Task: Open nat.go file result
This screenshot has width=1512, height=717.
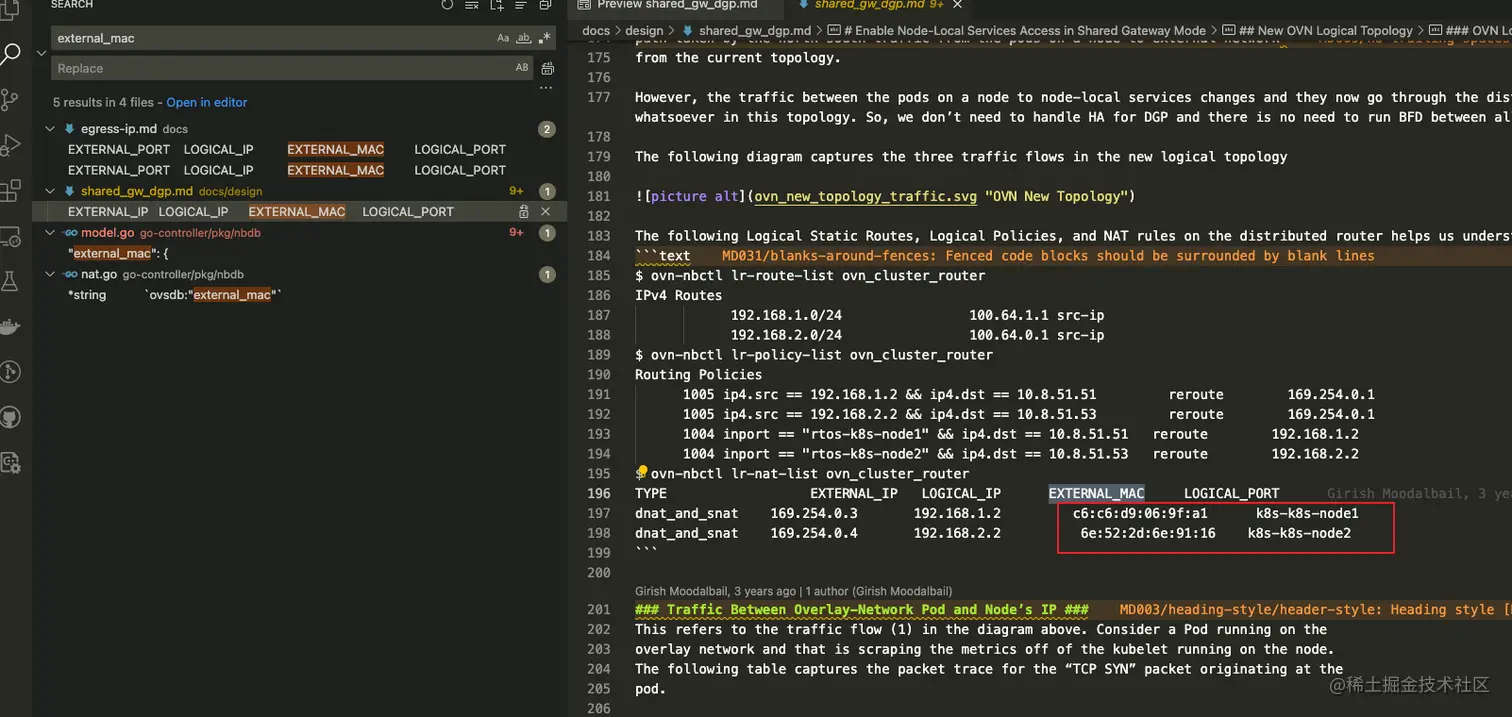Action: [x=99, y=274]
